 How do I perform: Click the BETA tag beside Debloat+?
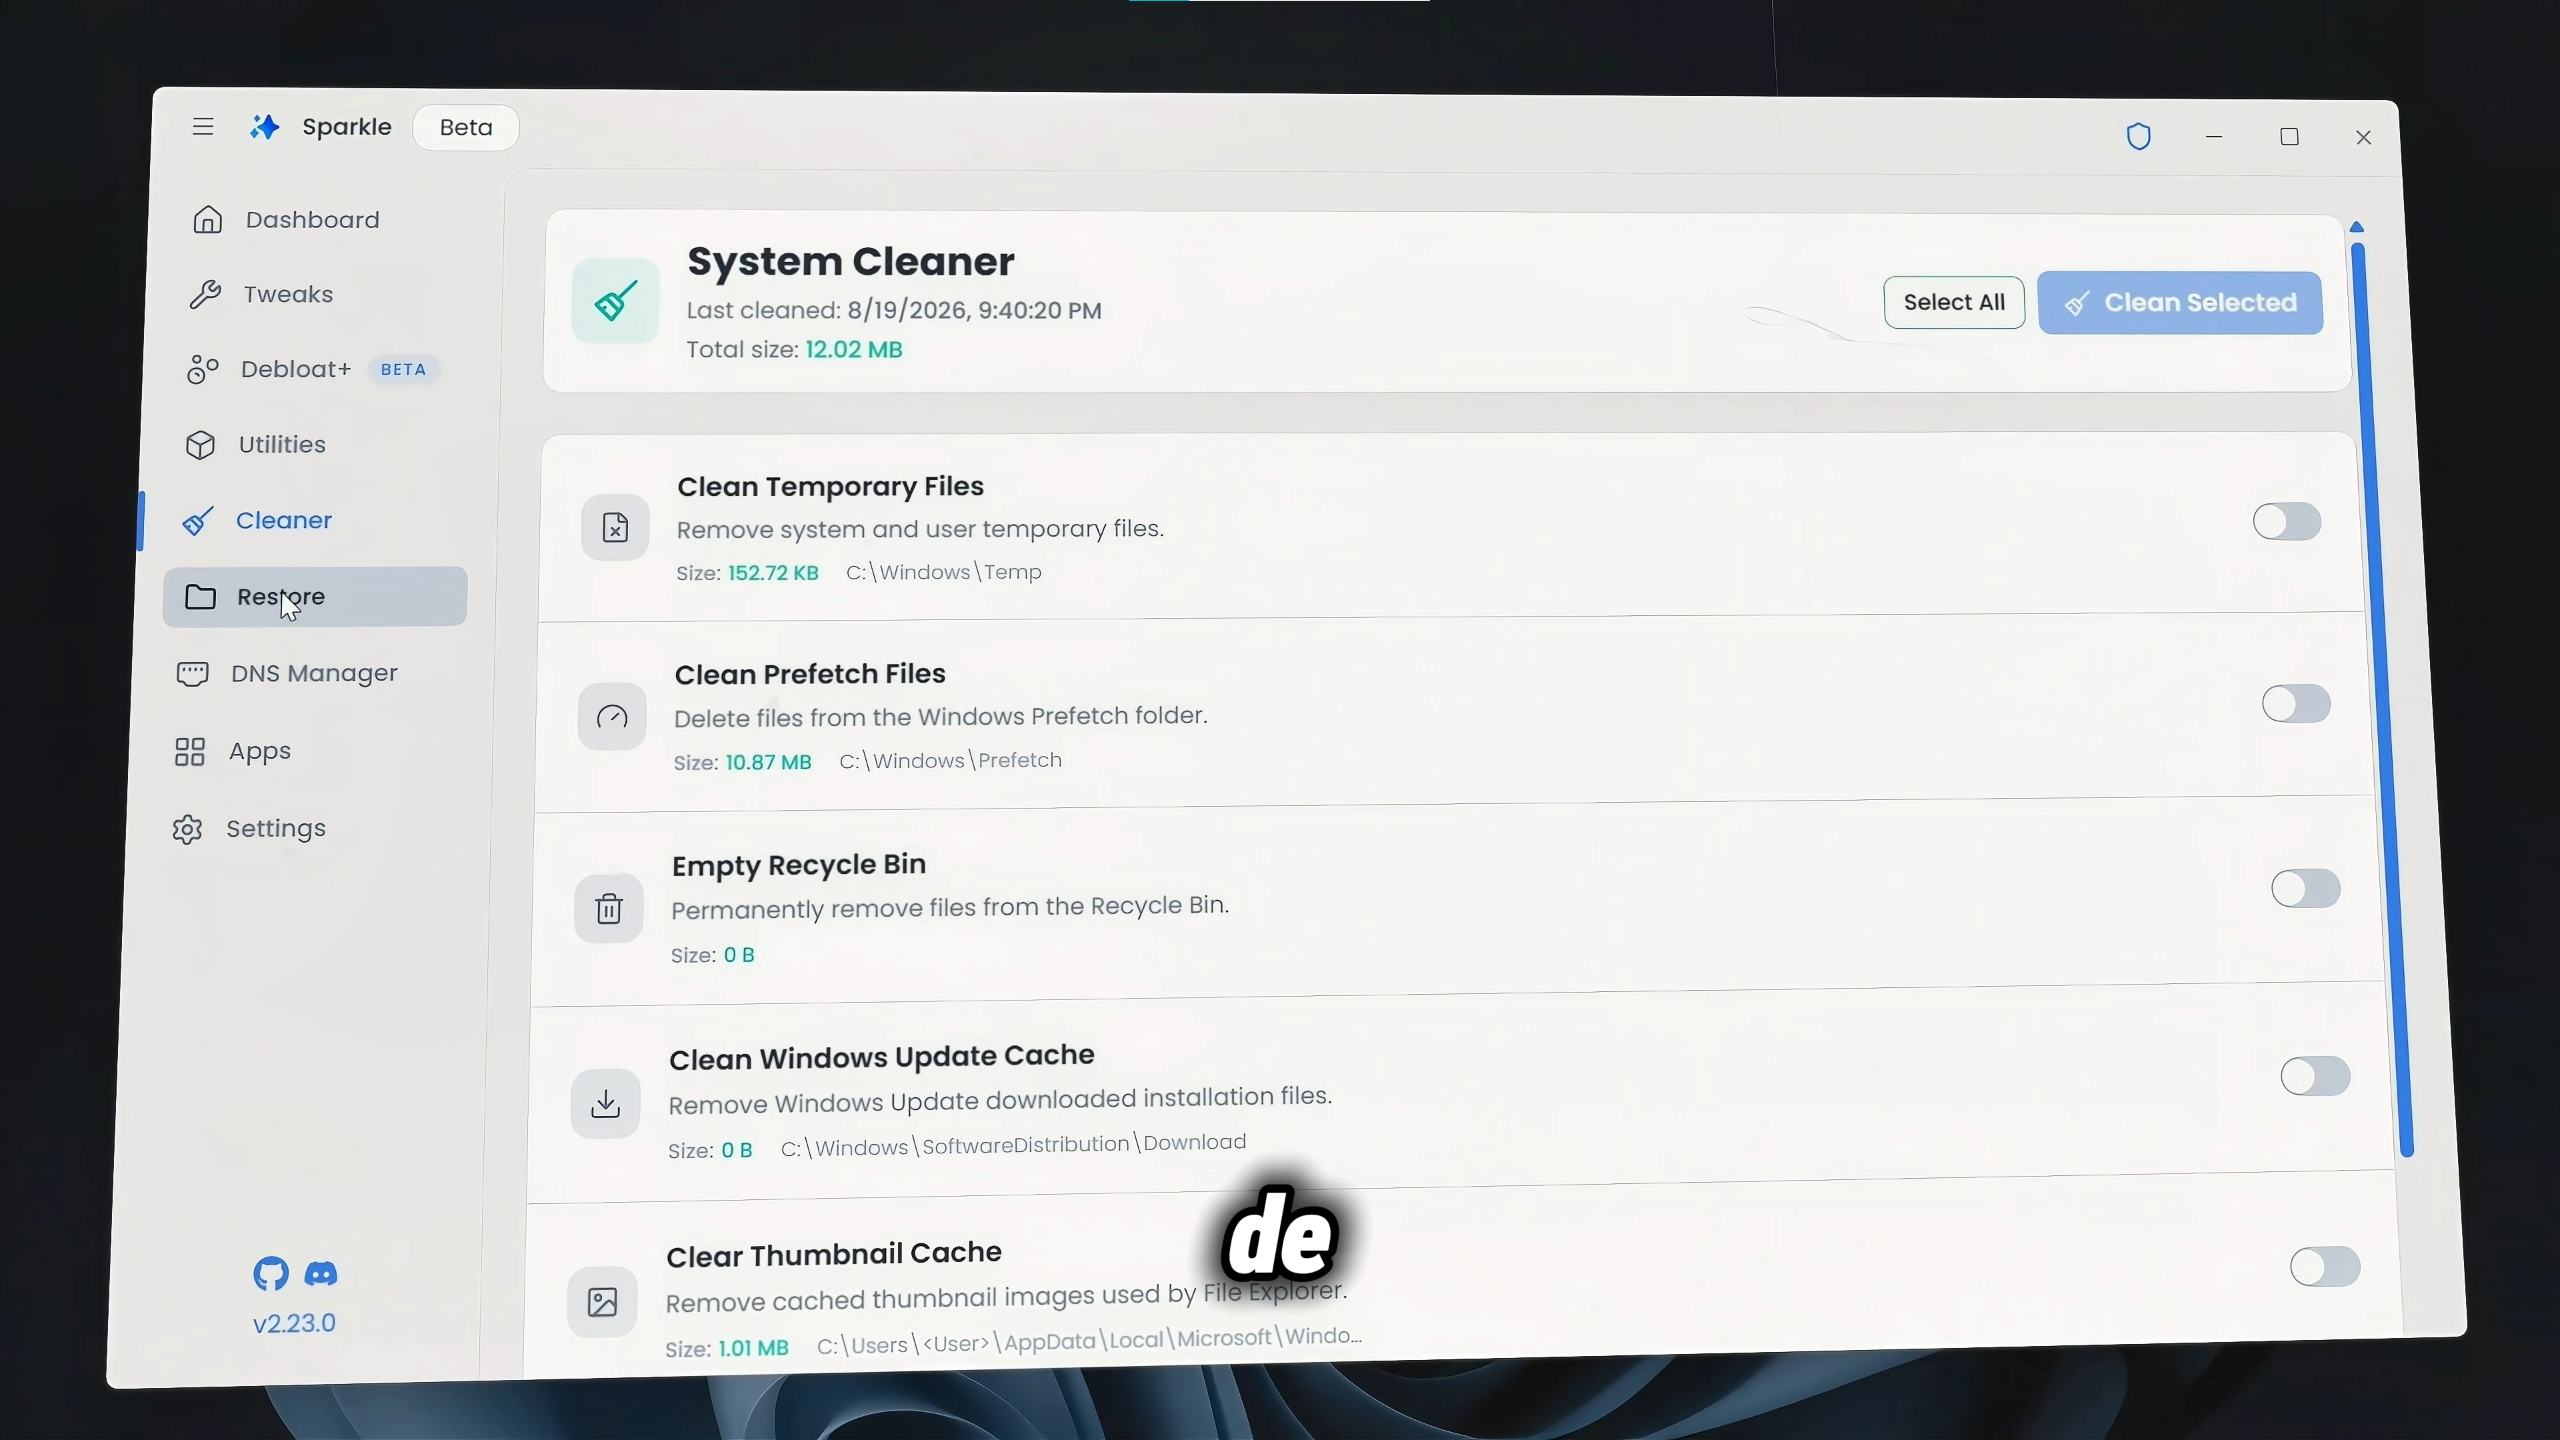point(404,369)
